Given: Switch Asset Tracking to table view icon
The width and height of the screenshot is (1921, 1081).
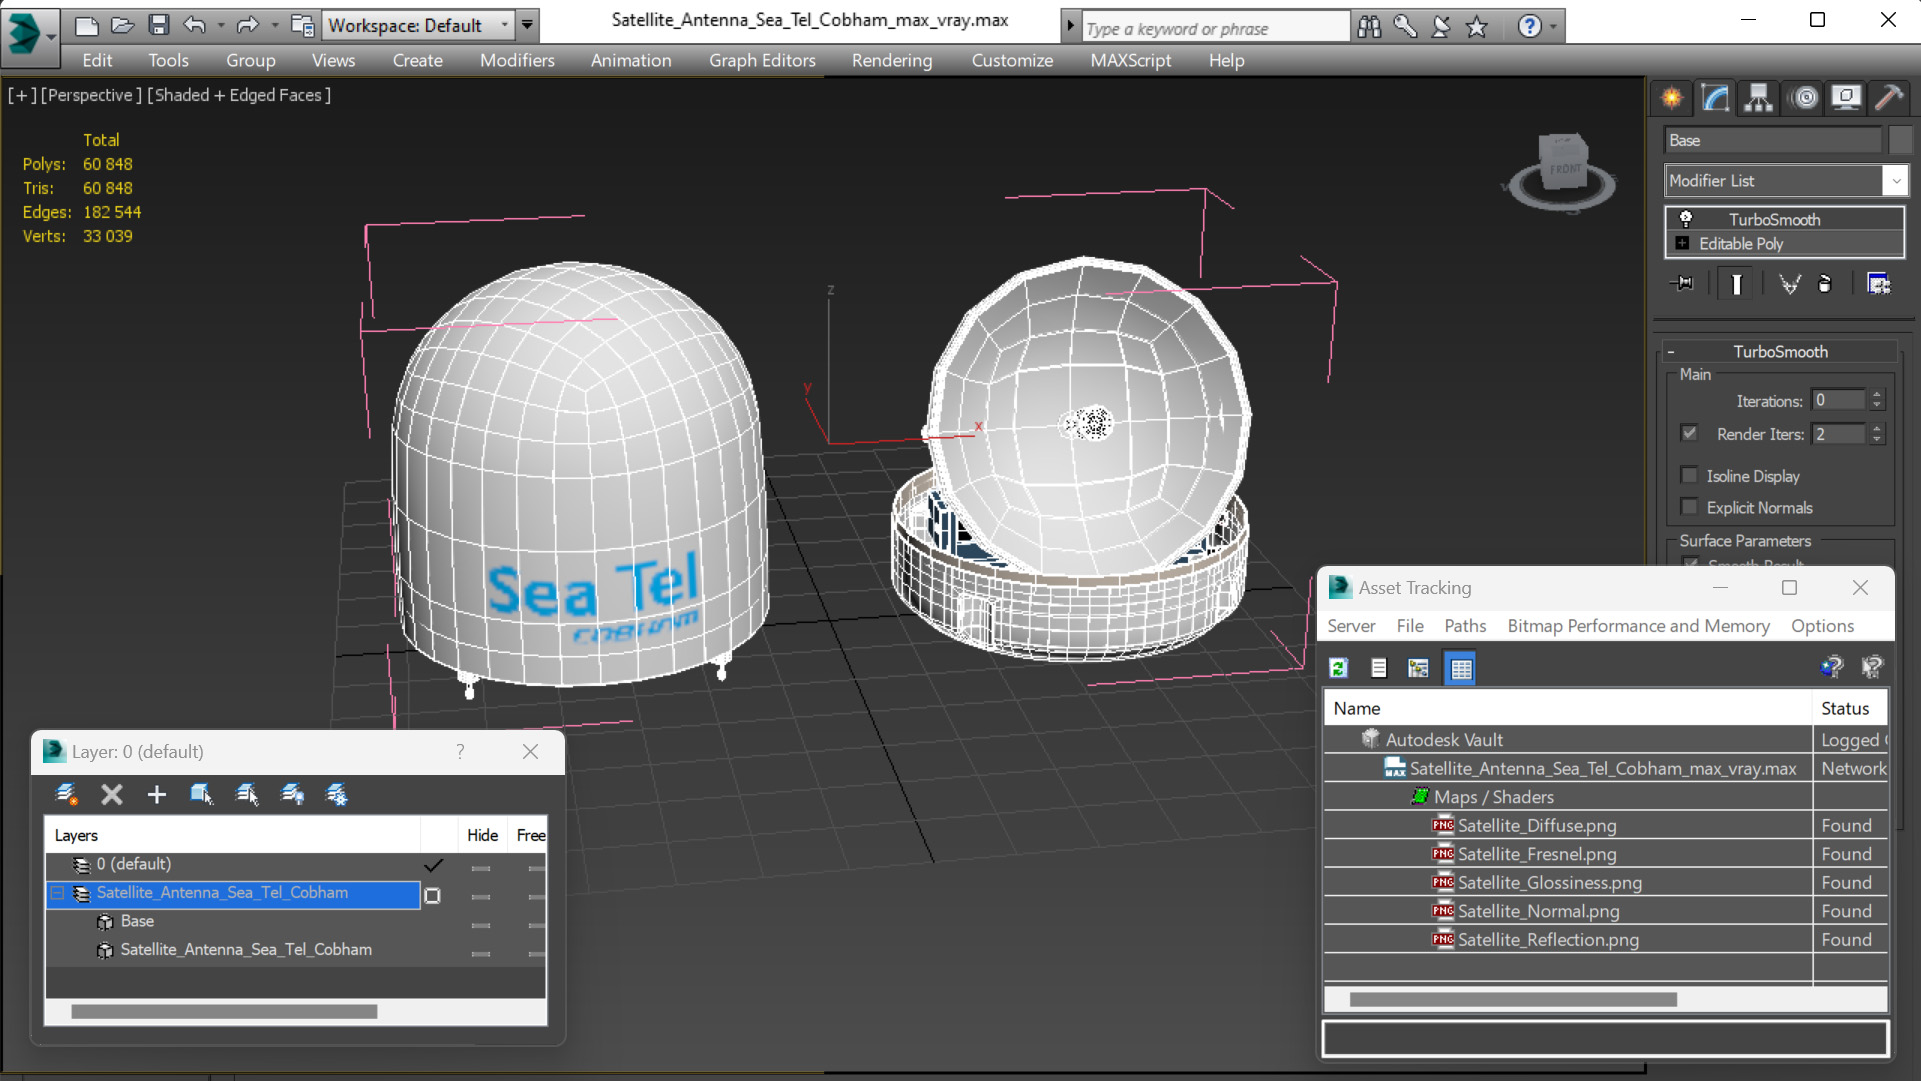Looking at the screenshot, I should tap(1461, 668).
